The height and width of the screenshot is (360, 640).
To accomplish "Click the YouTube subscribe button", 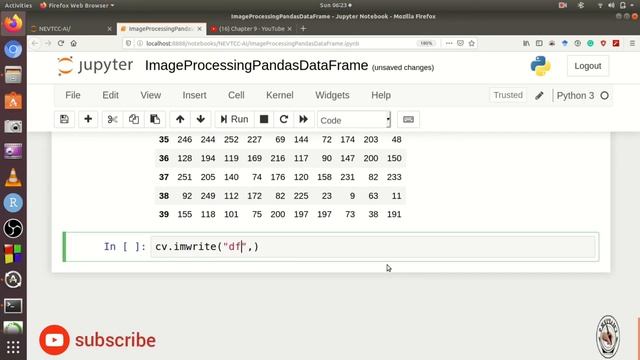I will click(x=98, y=340).
